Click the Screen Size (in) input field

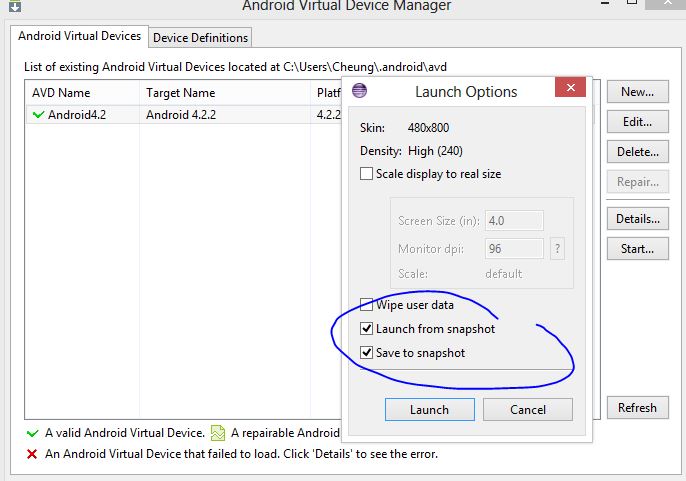(x=514, y=221)
